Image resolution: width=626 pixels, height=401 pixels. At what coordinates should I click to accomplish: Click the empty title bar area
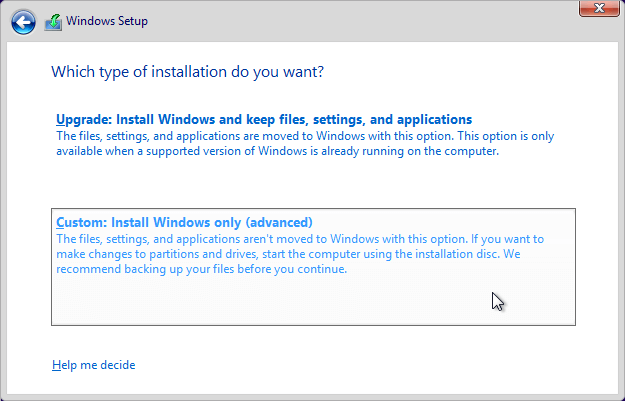pyautogui.click(x=350, y=20)
